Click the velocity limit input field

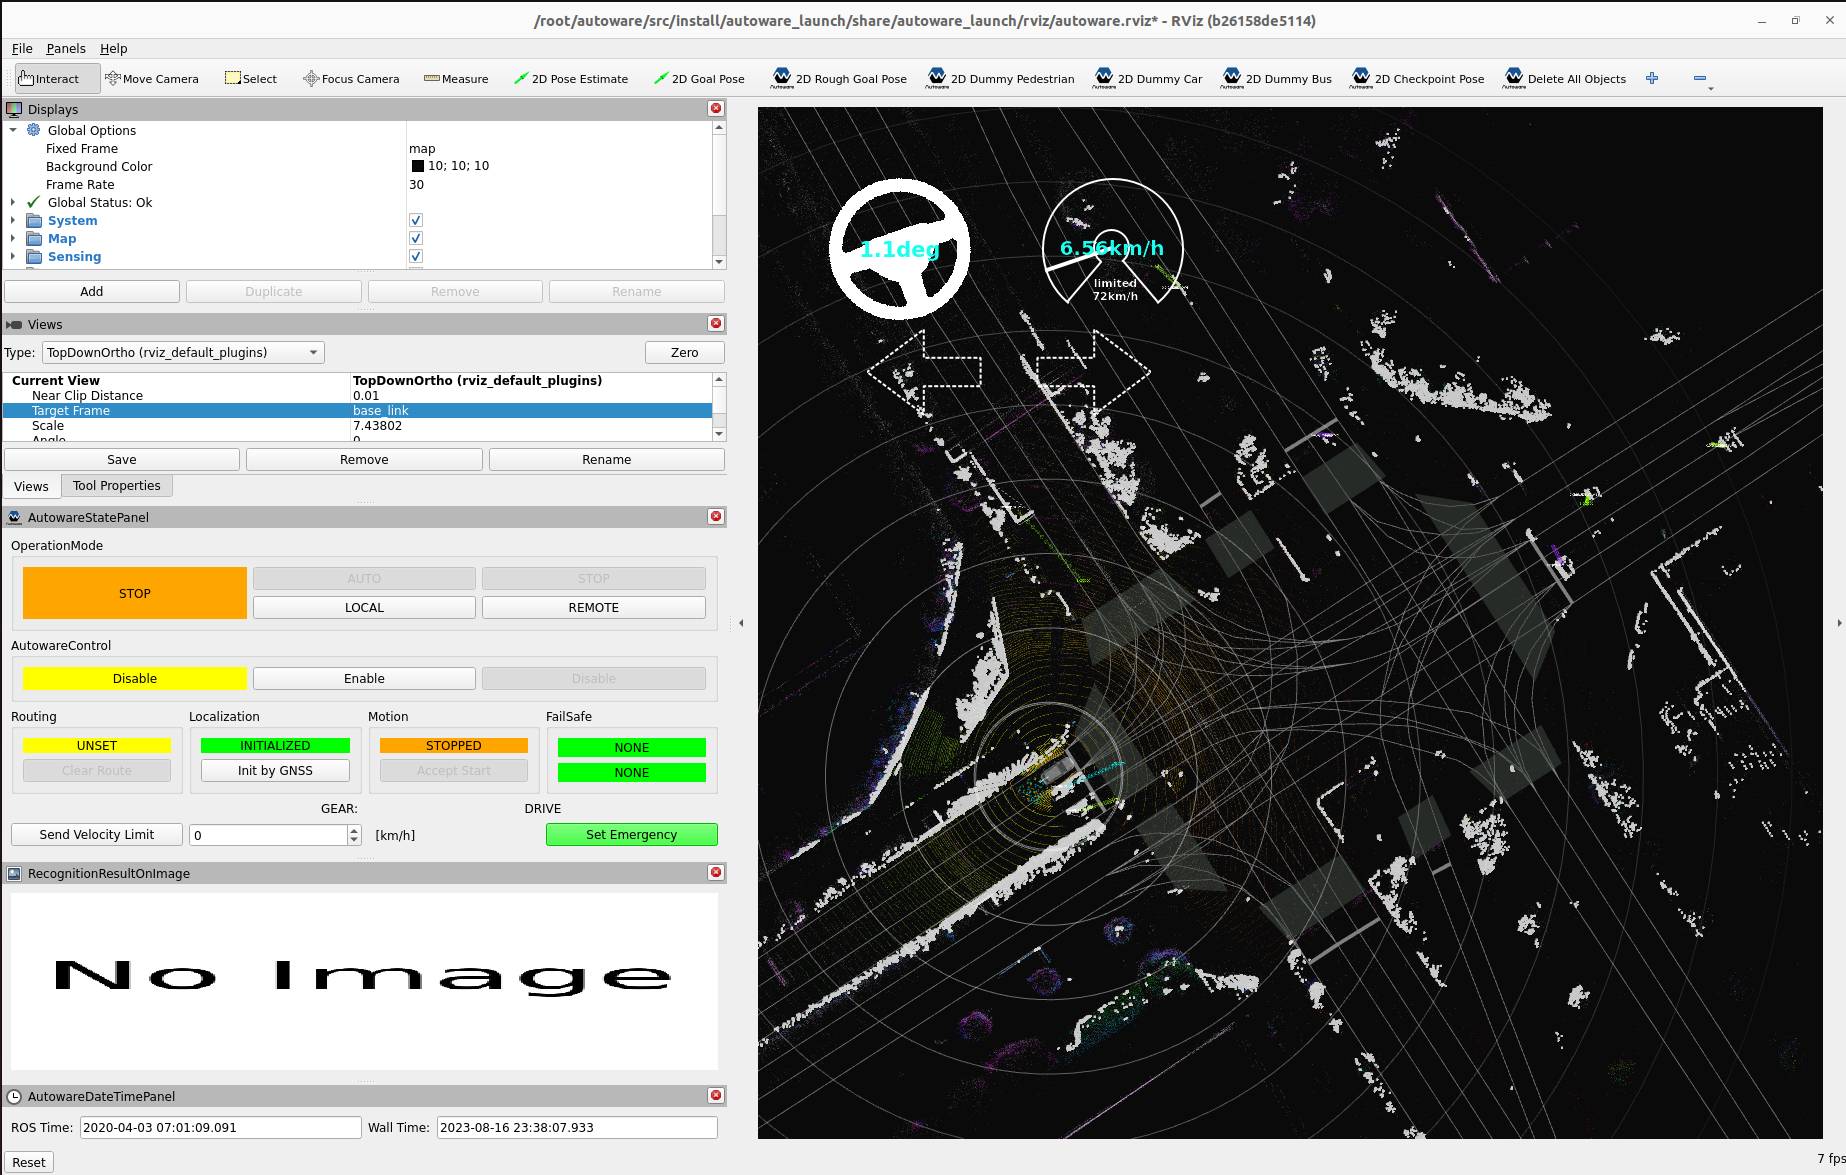(268, 835)
